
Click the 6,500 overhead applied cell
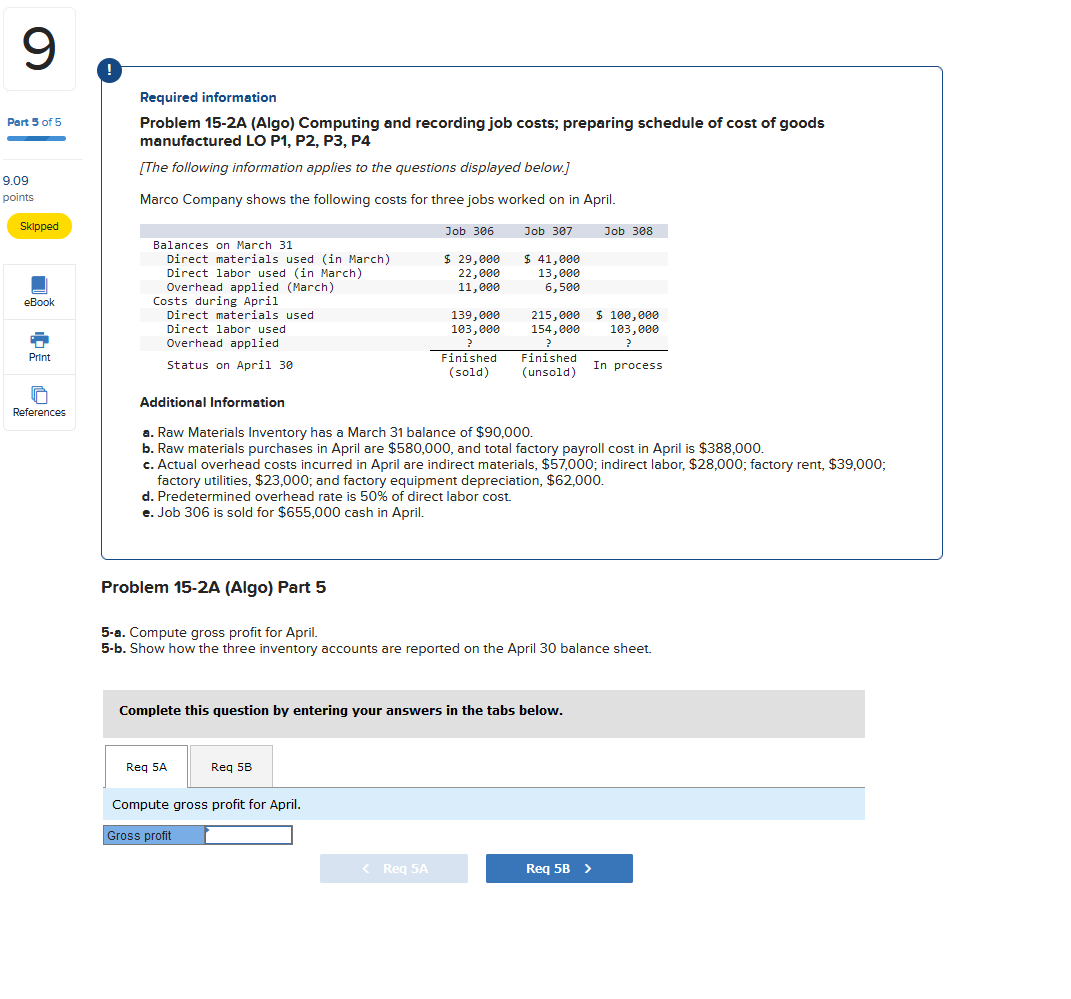pyautogui.click(x=562, y=287)
